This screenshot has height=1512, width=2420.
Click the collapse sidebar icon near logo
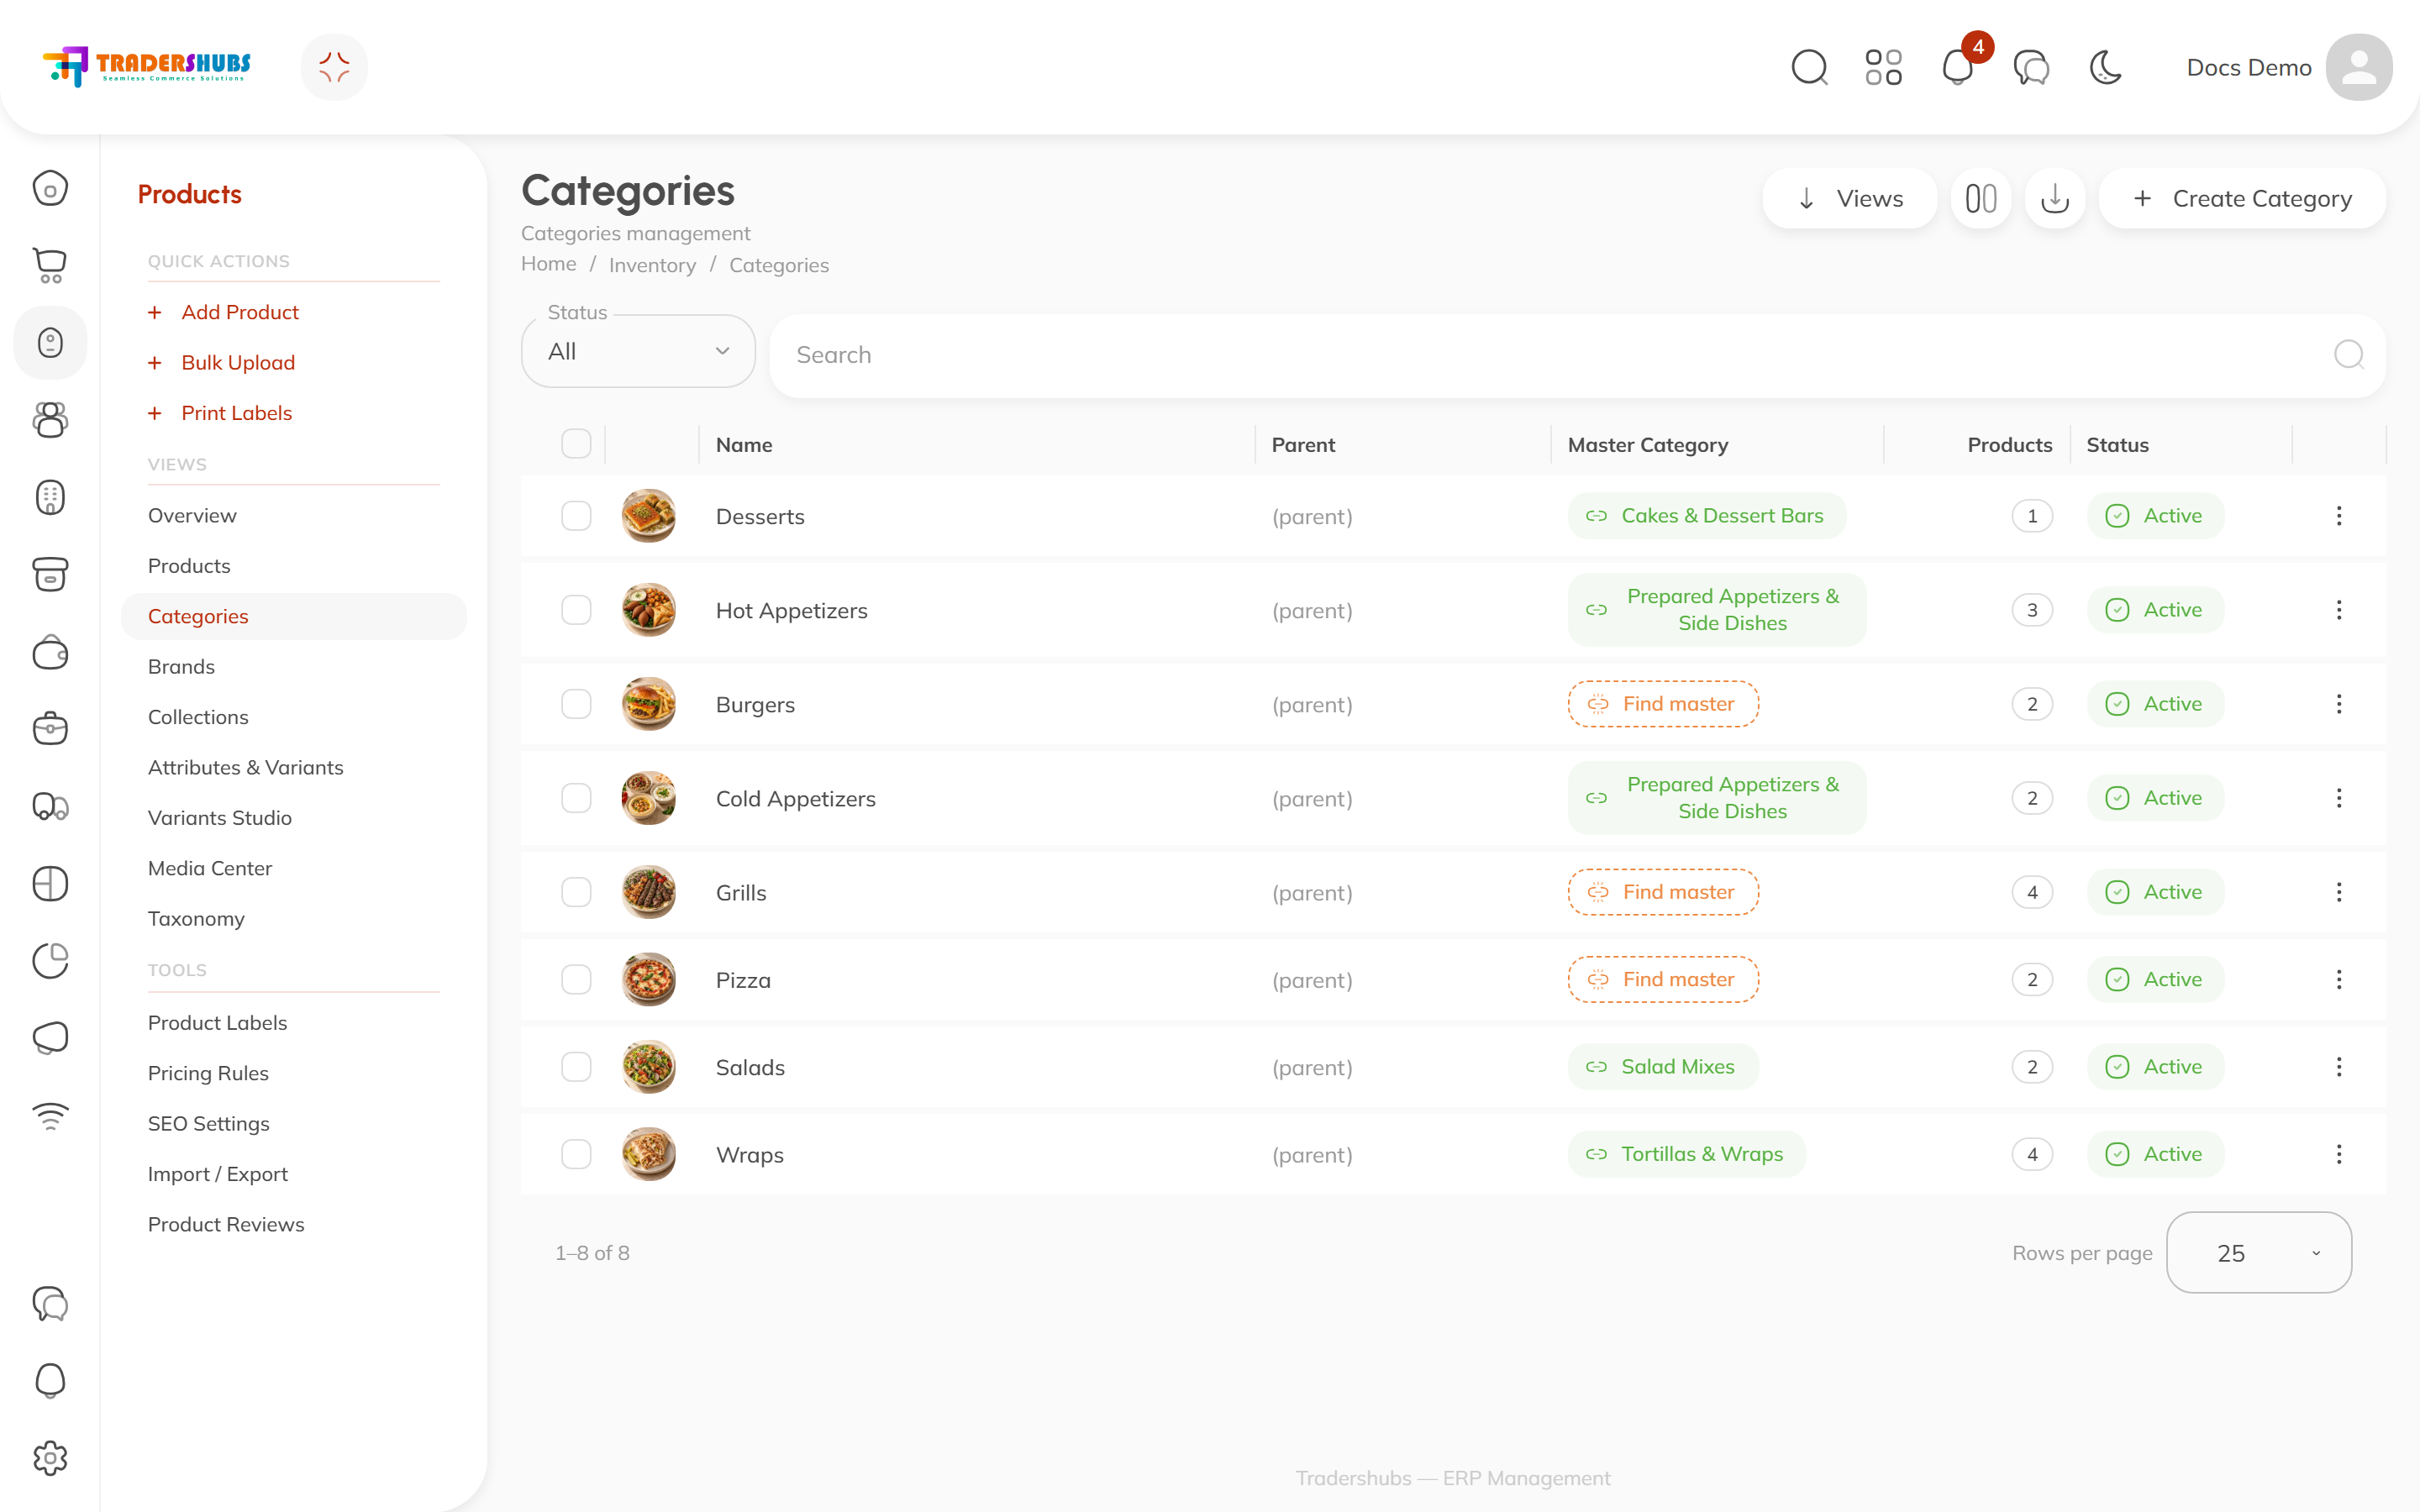coord(334,68)
